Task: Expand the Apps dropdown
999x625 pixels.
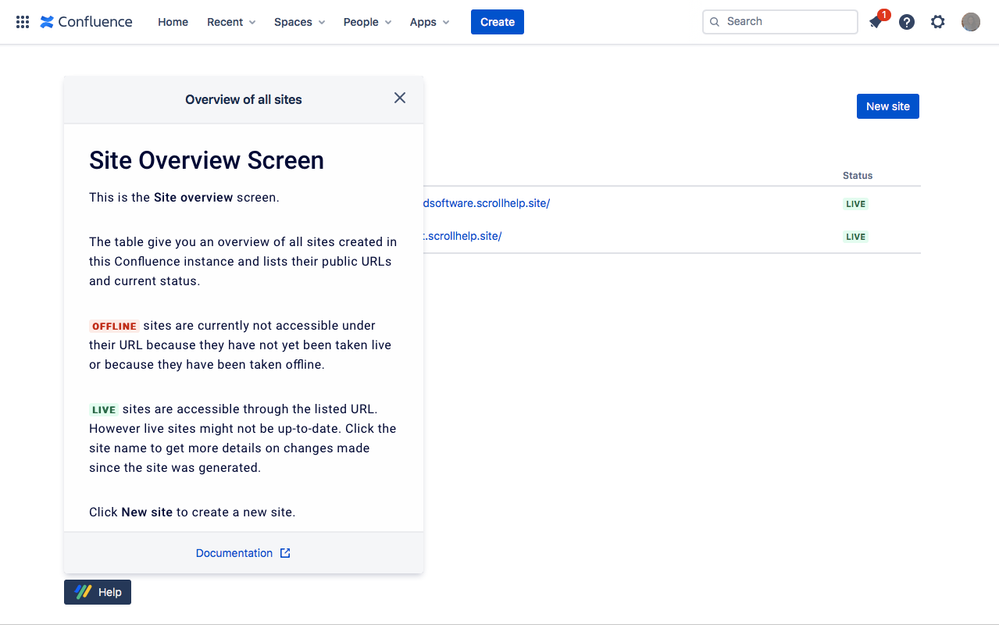Action: click(429, 22)
